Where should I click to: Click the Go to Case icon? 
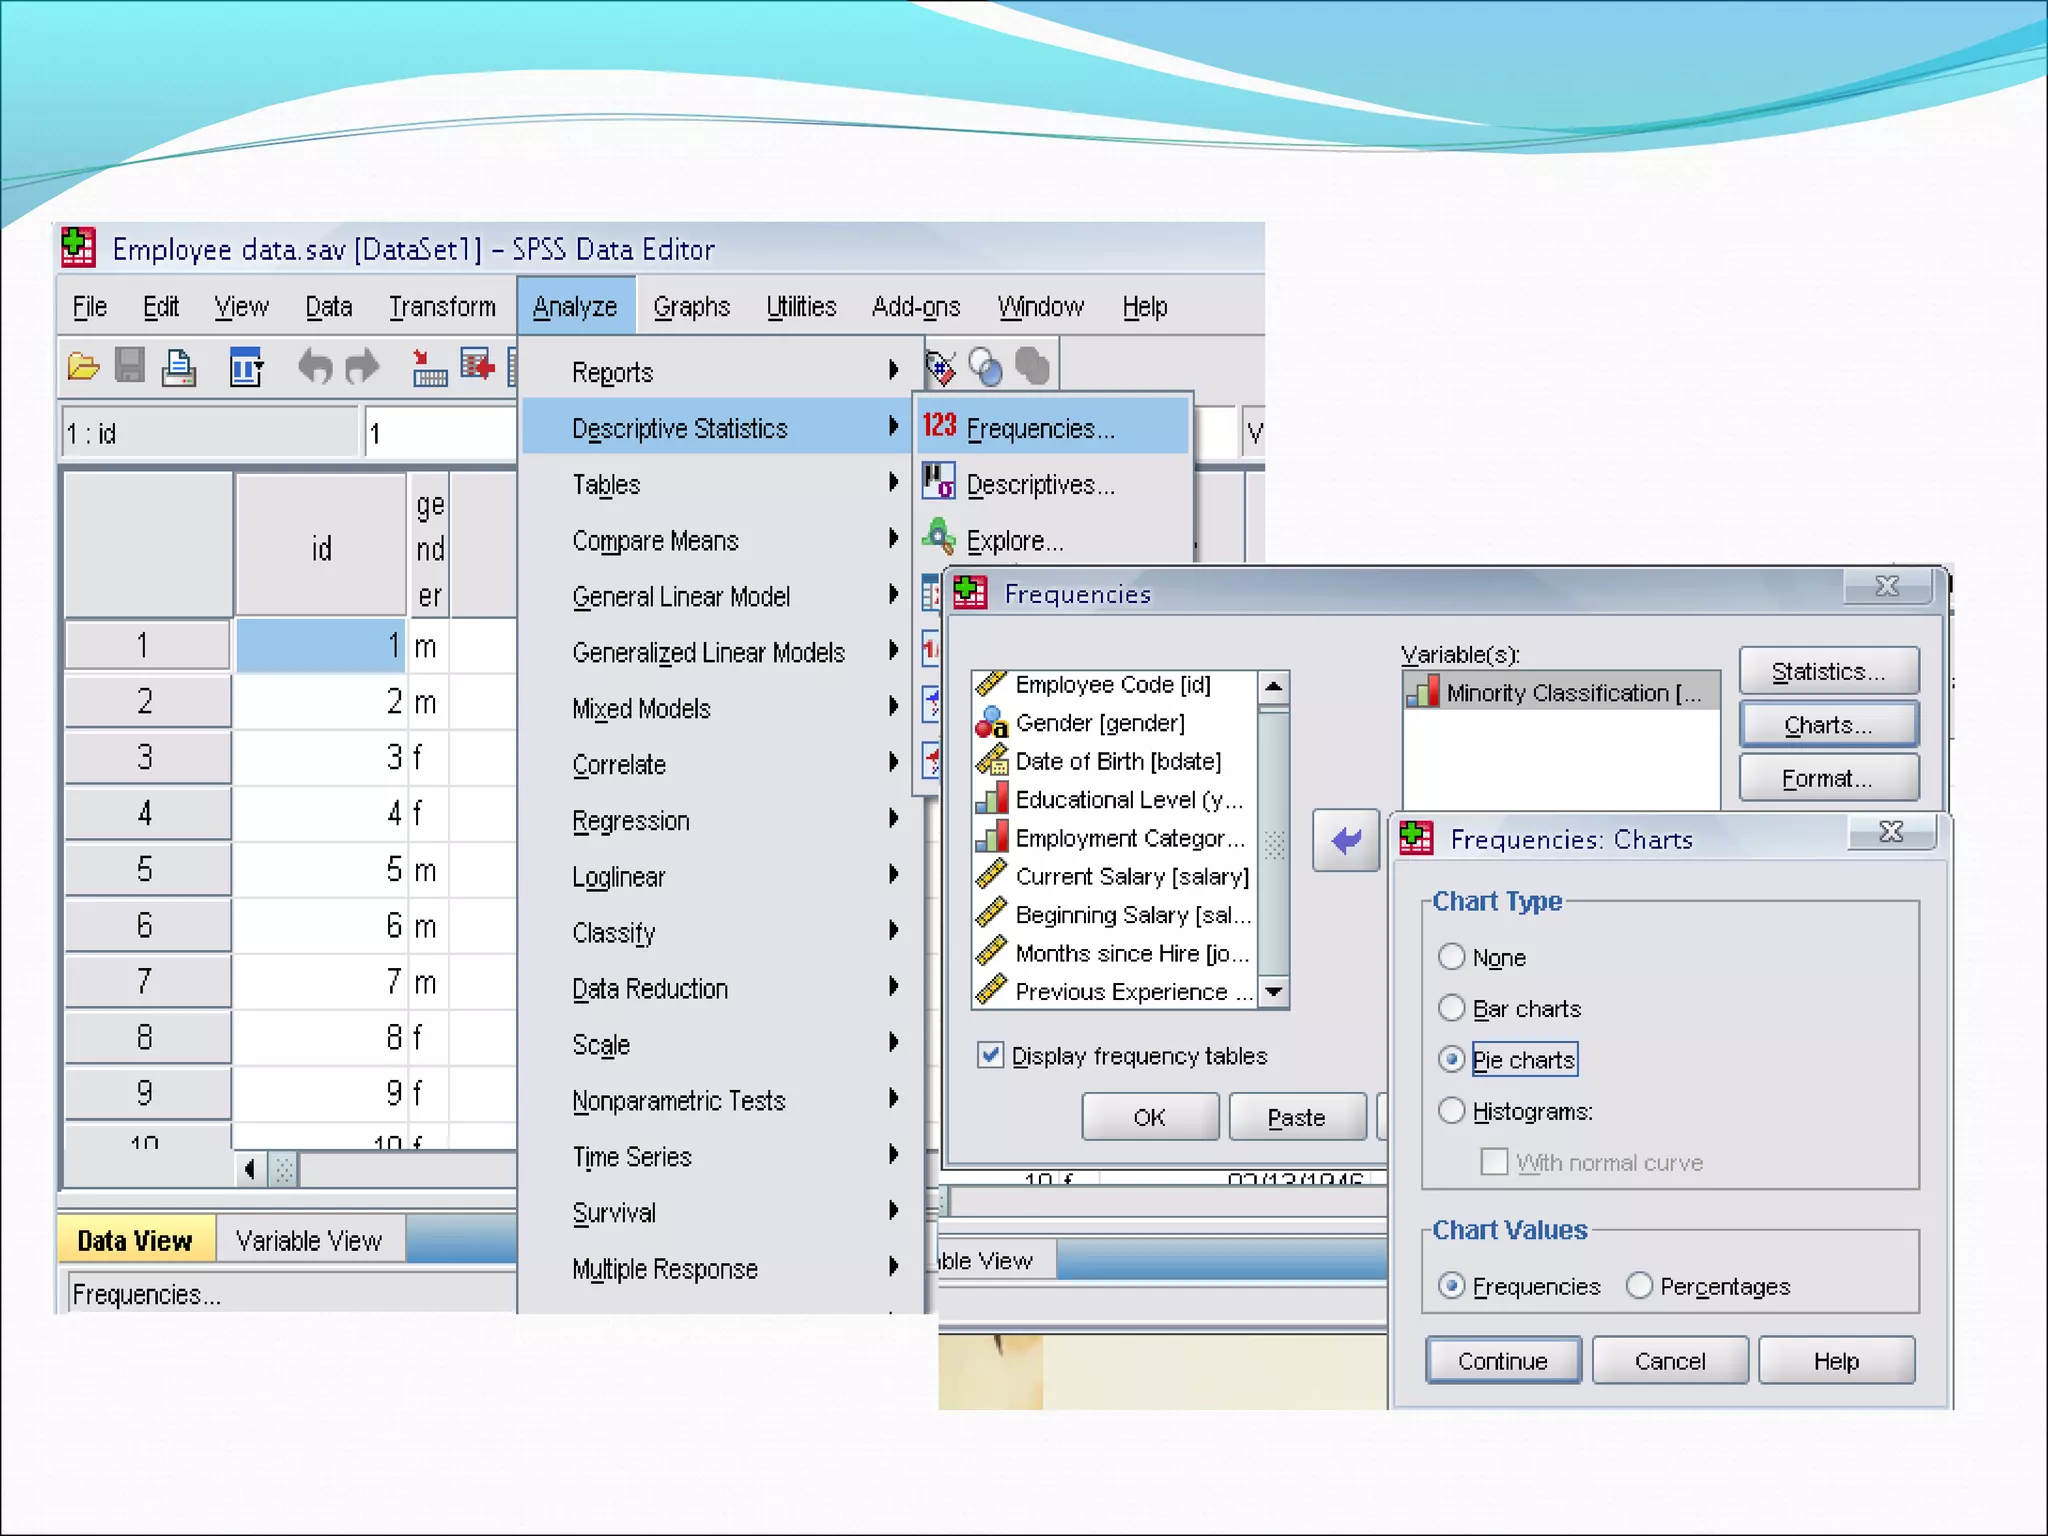click(x=429, y=367)
